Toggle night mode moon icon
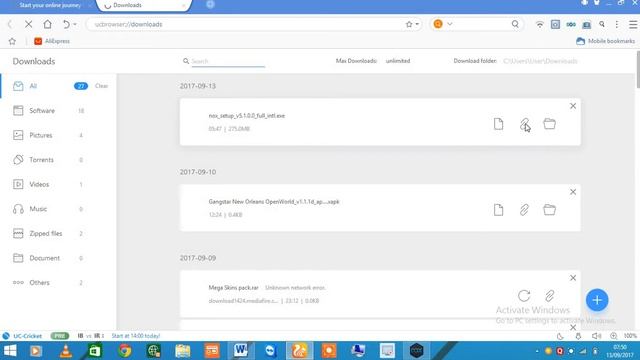 click(x=560, y=336)
